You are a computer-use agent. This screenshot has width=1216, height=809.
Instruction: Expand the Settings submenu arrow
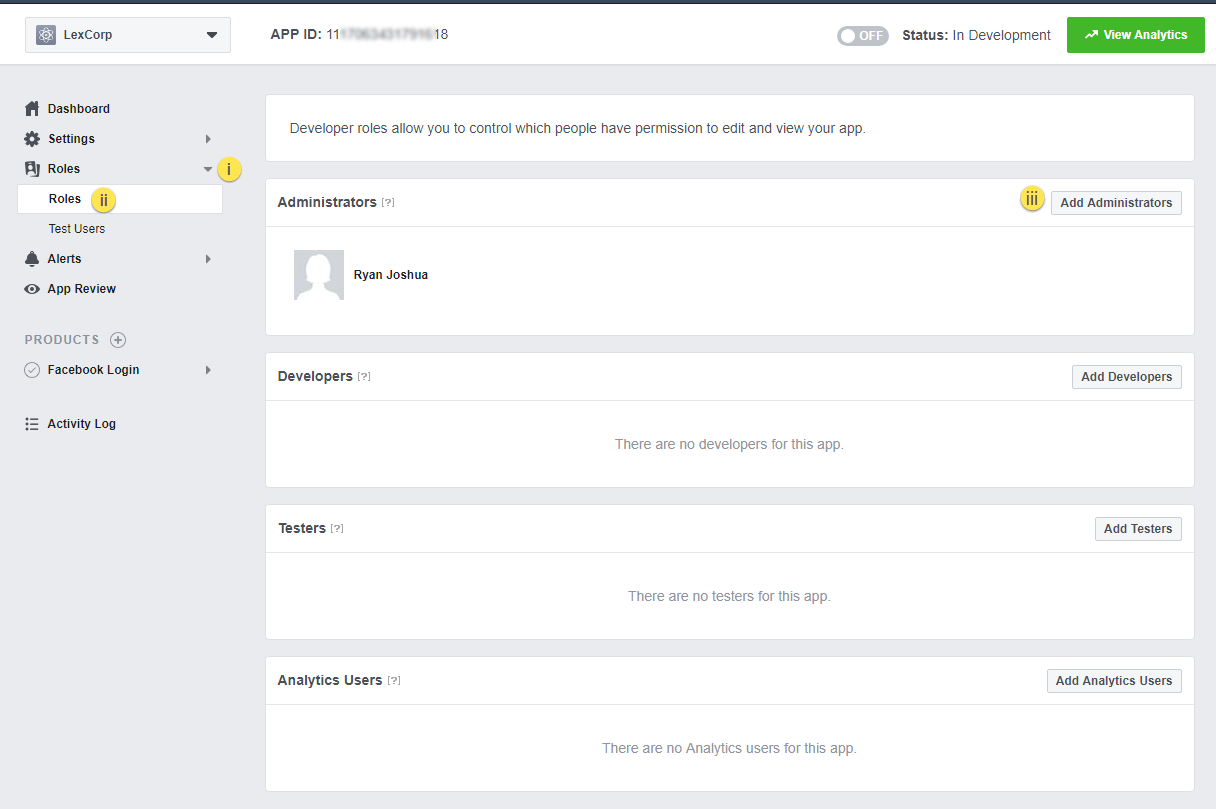click(208, 139)
